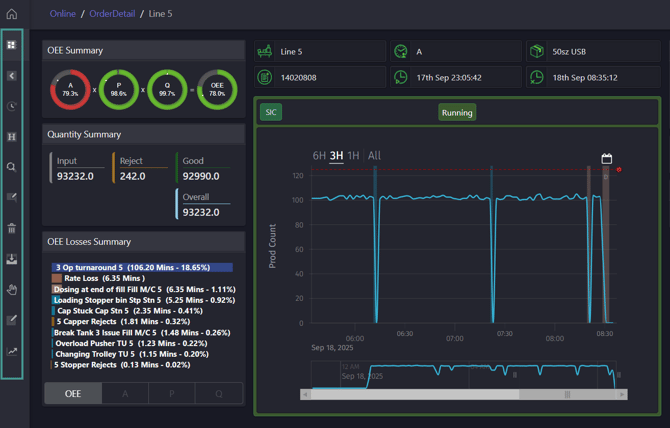Open the OrderDetail breadcrumb link
670x428 pixels.
[x=112, y=14]
